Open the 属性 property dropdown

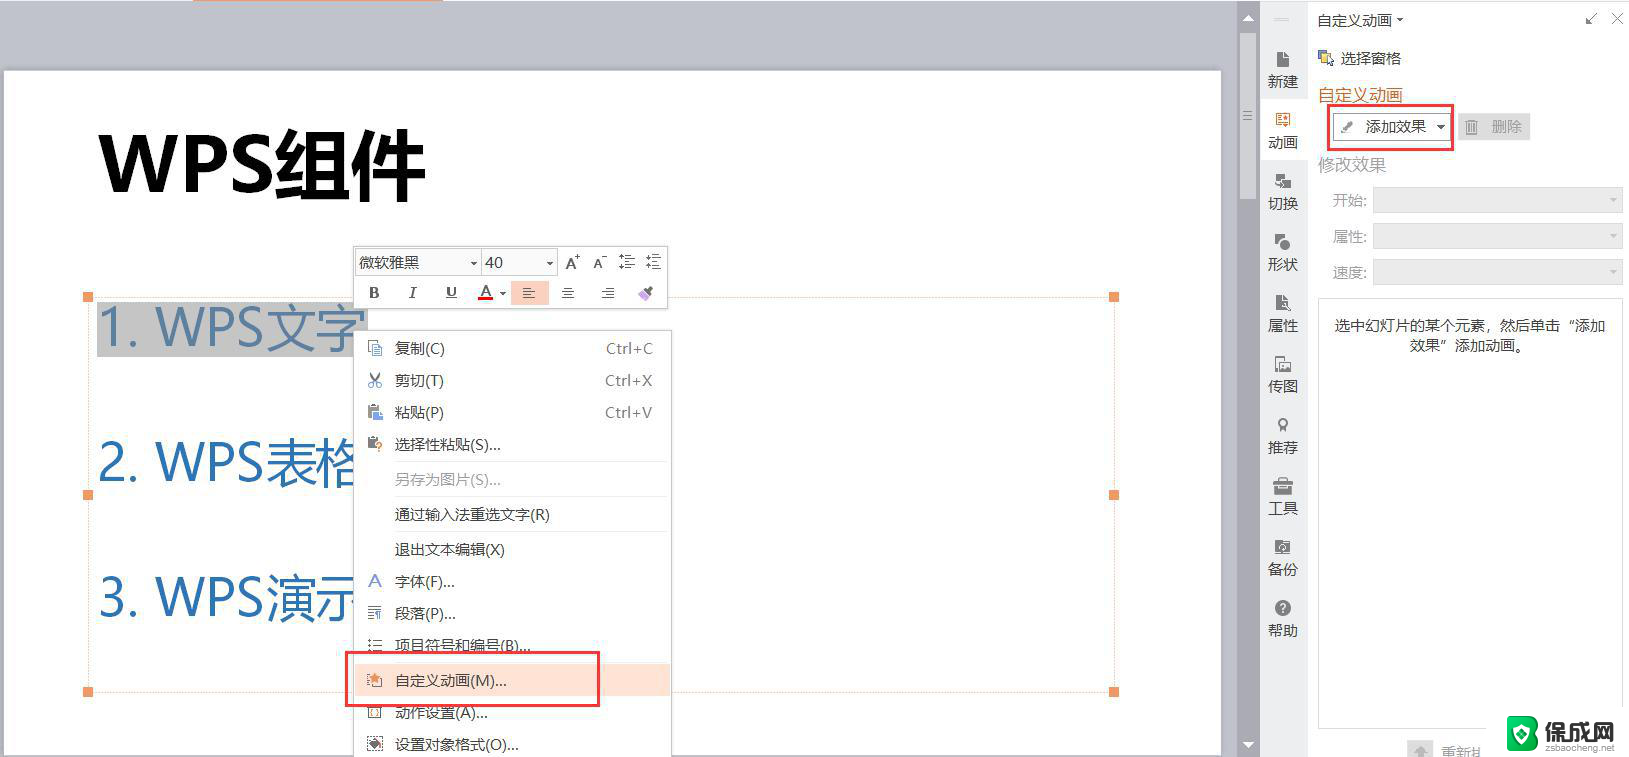[x=1497, y=236]
